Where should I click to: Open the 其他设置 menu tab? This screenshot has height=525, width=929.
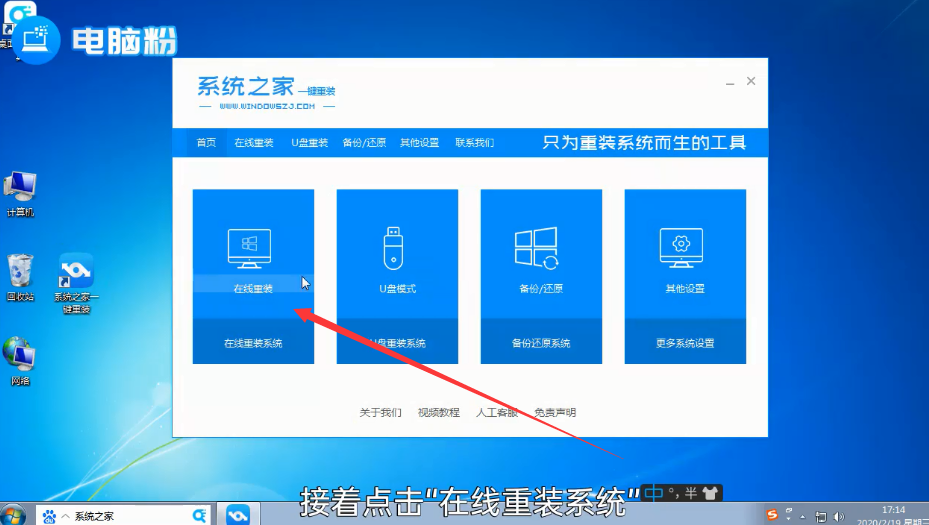point(419,142)
